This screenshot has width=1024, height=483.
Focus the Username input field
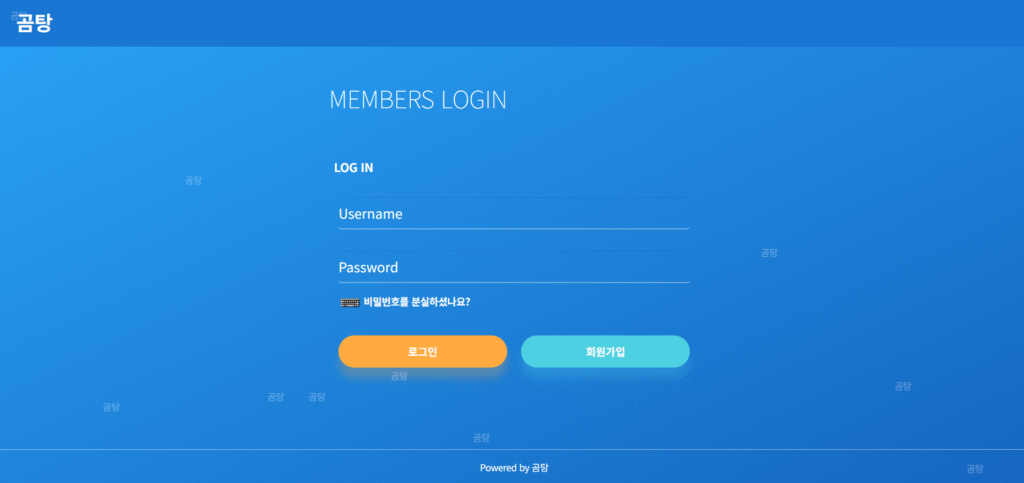(x=513, y=214)
